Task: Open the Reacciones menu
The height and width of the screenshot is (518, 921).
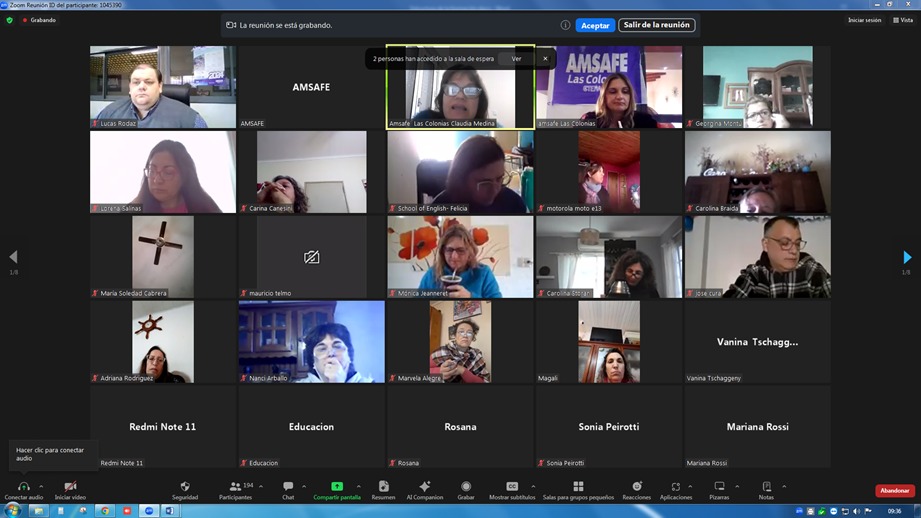Action: point(636,488)
